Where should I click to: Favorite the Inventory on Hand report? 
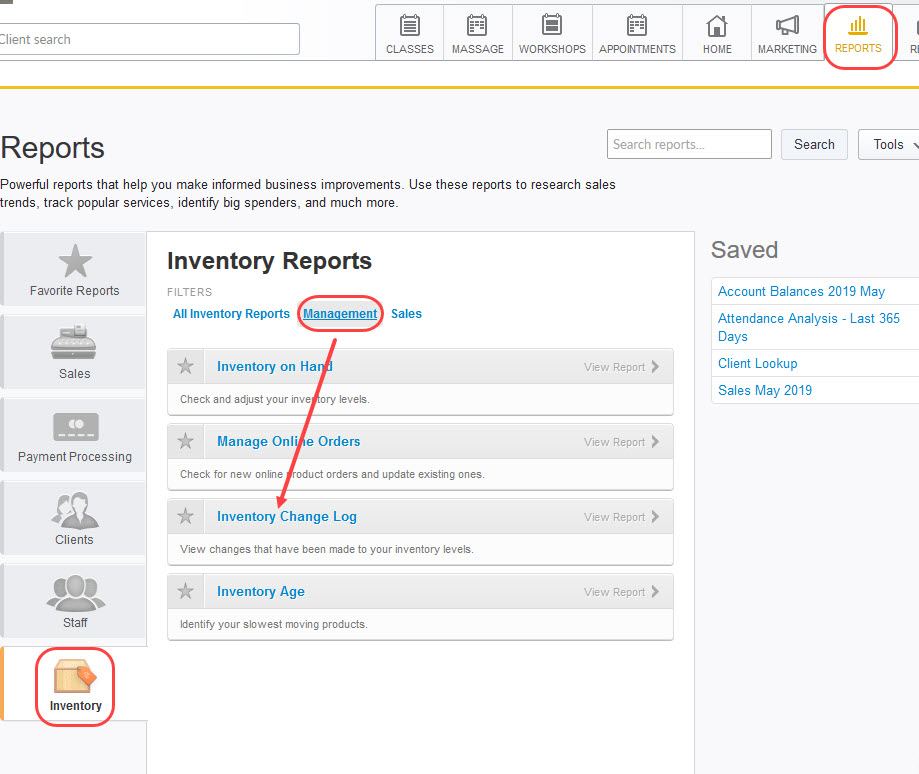point(185,367)
